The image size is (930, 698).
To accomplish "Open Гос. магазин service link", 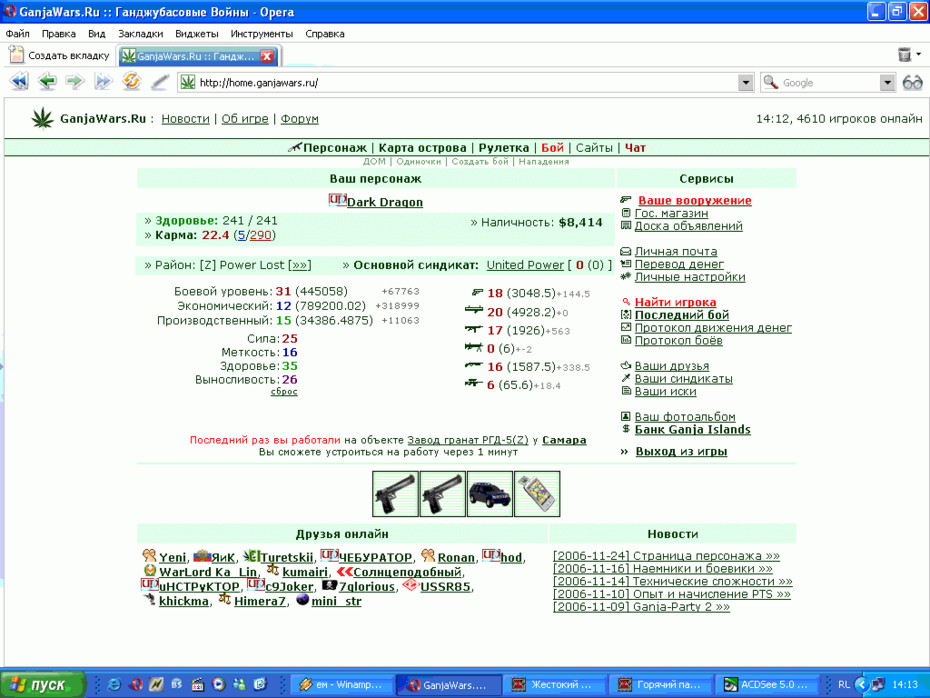I will point(671,213).
